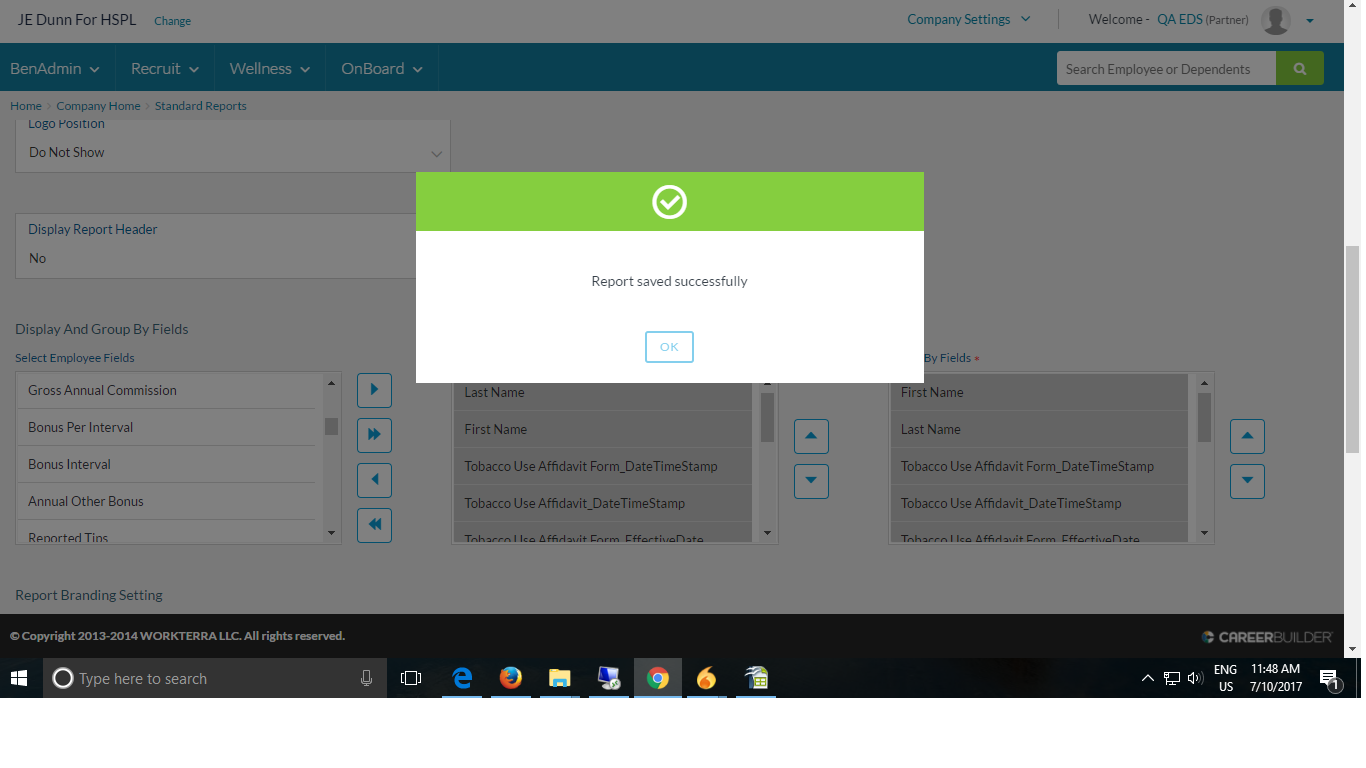
Task: Open the Recruit menu
Action: 165,69
